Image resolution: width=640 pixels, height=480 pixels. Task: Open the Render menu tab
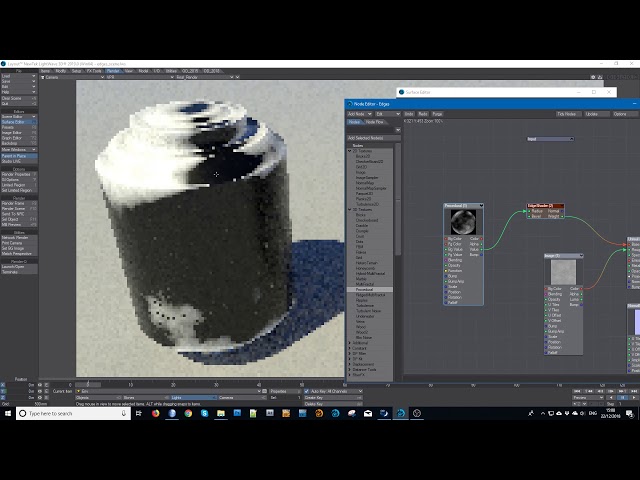pos(113,71)
